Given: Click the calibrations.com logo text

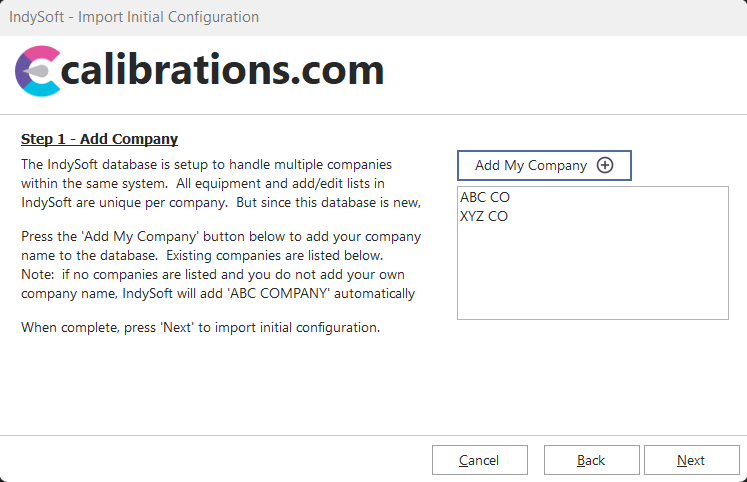Looking at the screenshot, I should coord(222,71).
